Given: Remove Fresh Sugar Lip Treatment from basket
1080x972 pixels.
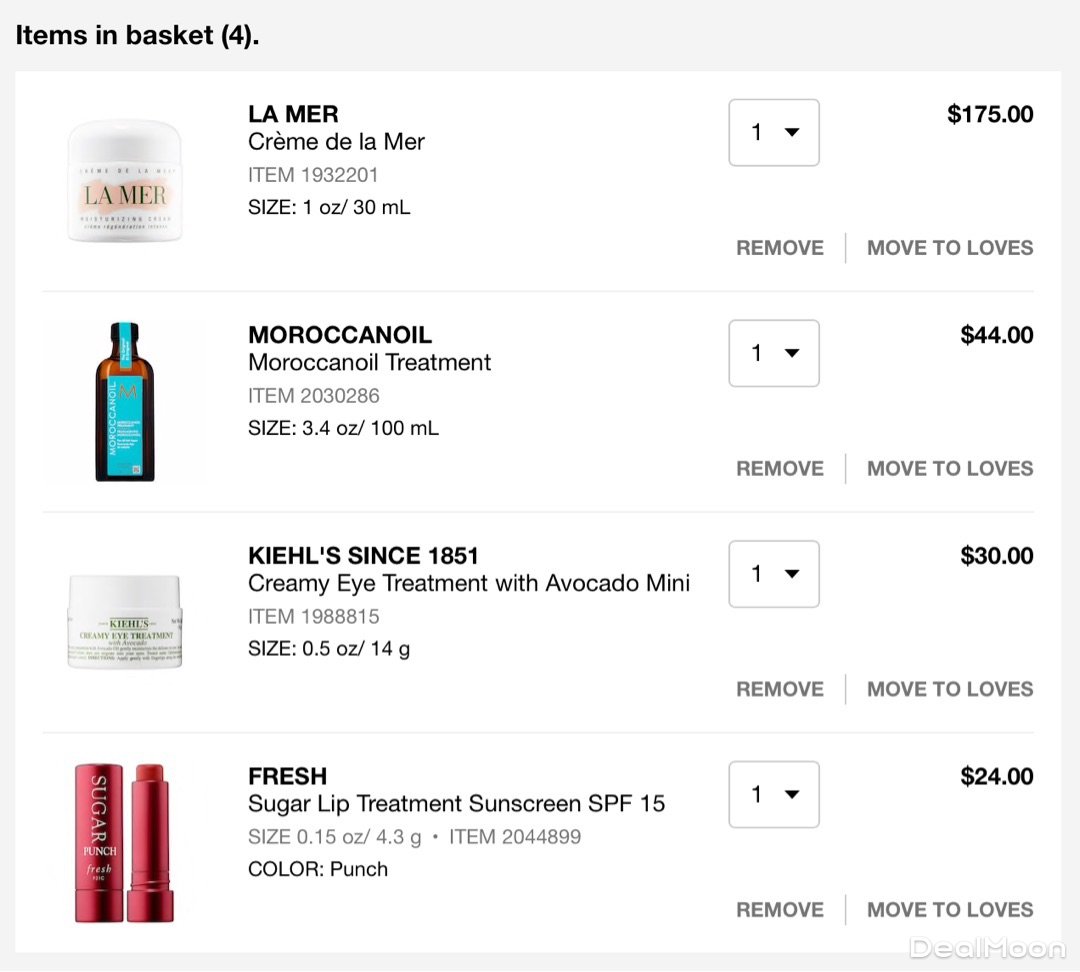Looking at the screenshot, I should [x=780, y=910].
